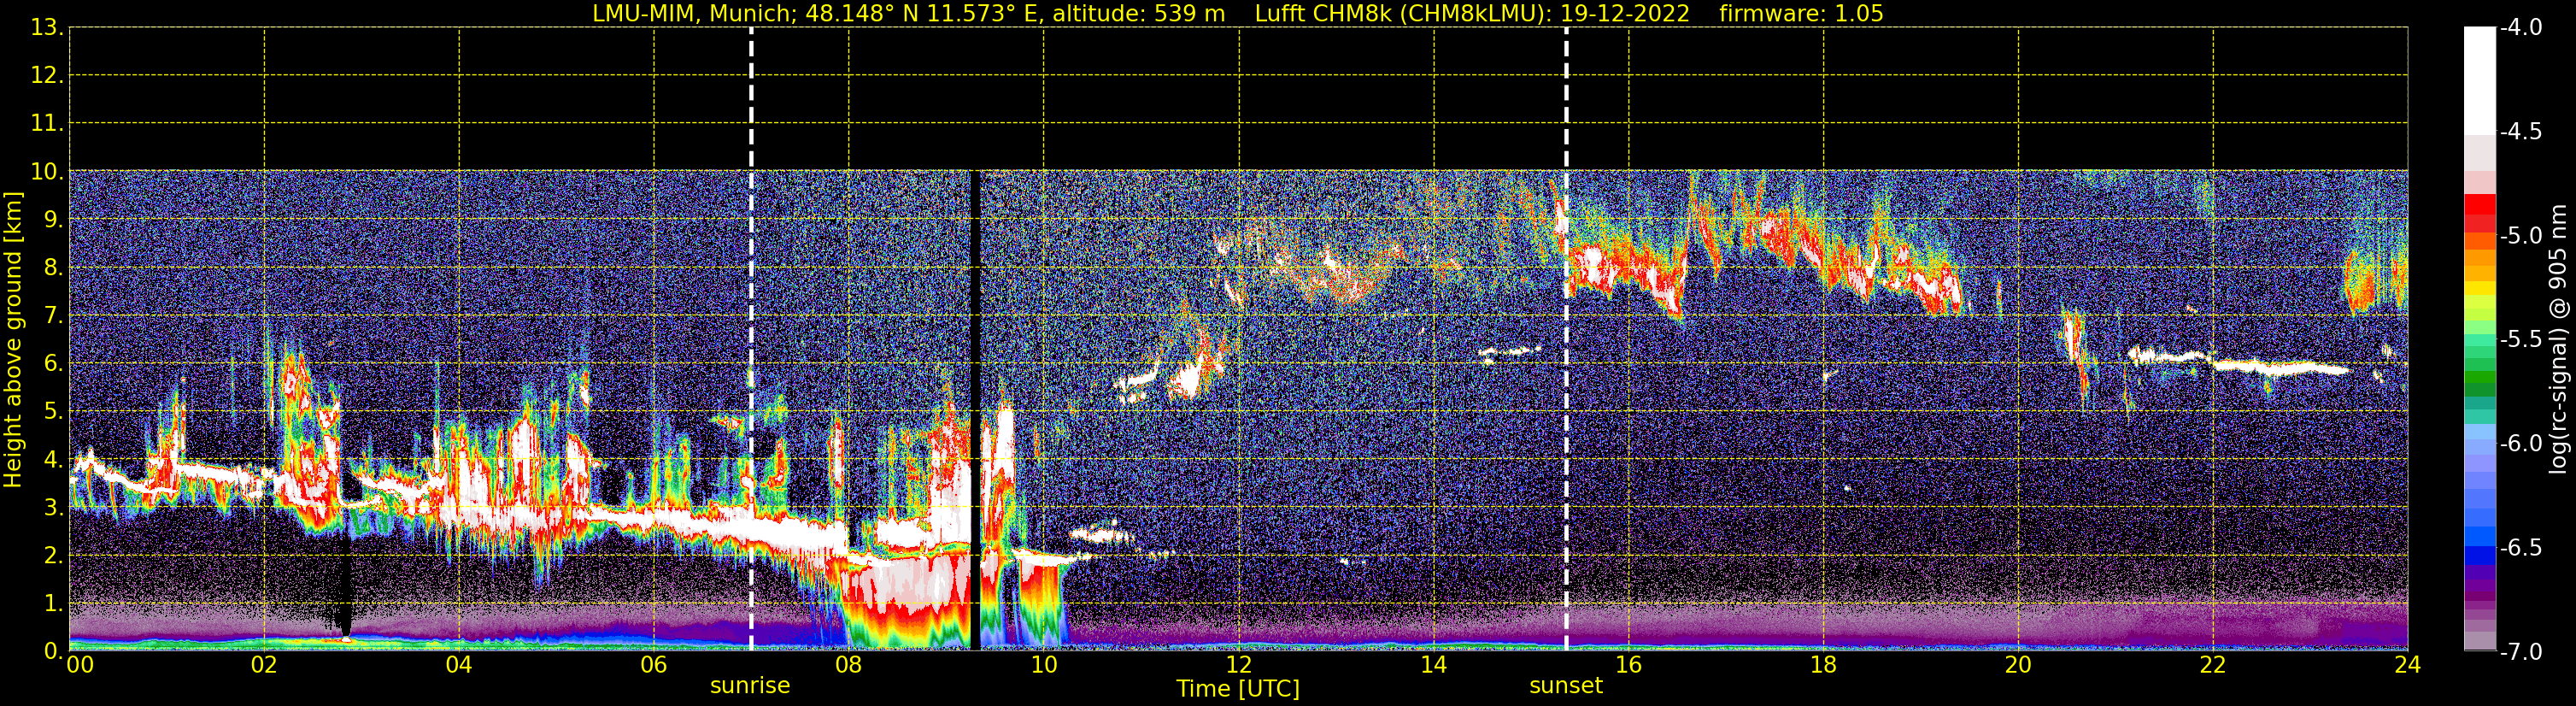
Task: Click the time-axis tick label '00'
Action: (80, 665)
